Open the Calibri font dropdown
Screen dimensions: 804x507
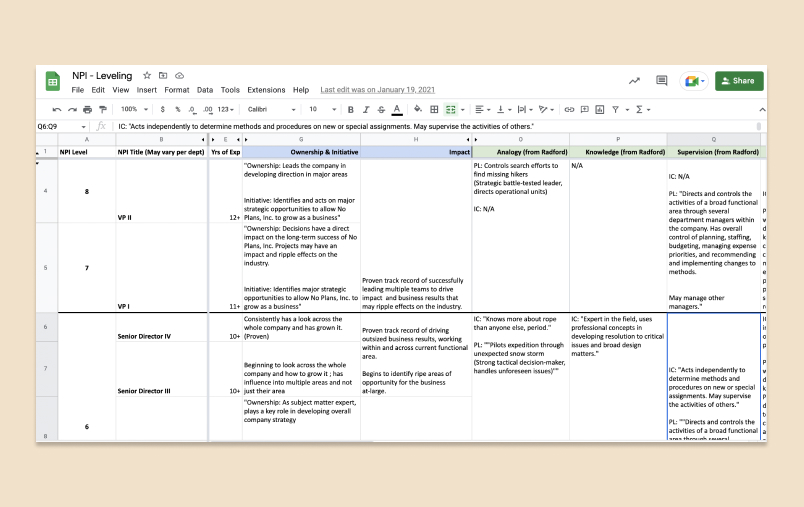tap(271, 109)
